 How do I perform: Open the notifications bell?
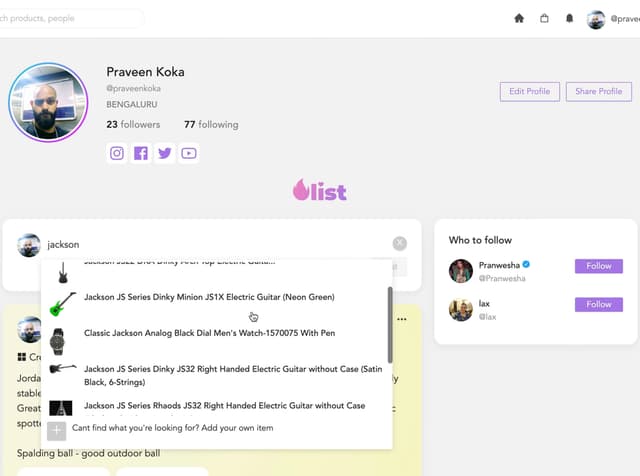pyautogui.click(x=570, y=18)
